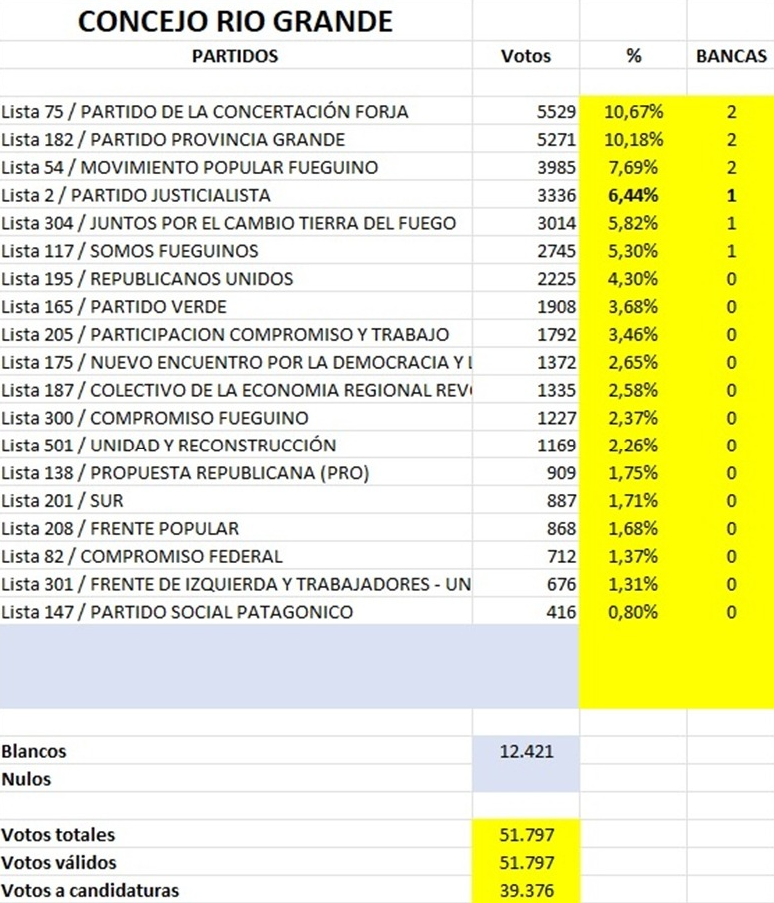774x903 pixels.
Task: Select the empty Nulos value cell
Action: tap(526, 779)
